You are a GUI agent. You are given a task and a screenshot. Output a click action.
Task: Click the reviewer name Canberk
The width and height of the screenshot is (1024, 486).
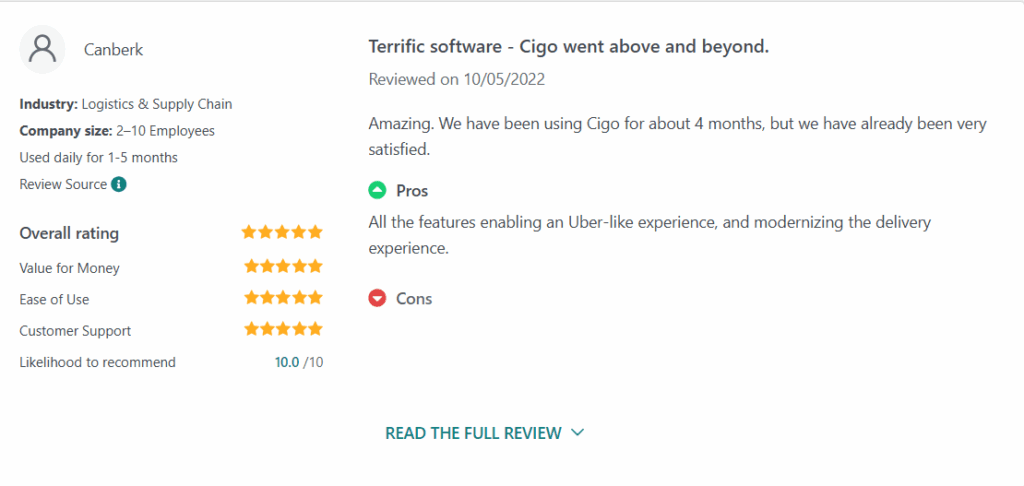(x=114, y=50)
